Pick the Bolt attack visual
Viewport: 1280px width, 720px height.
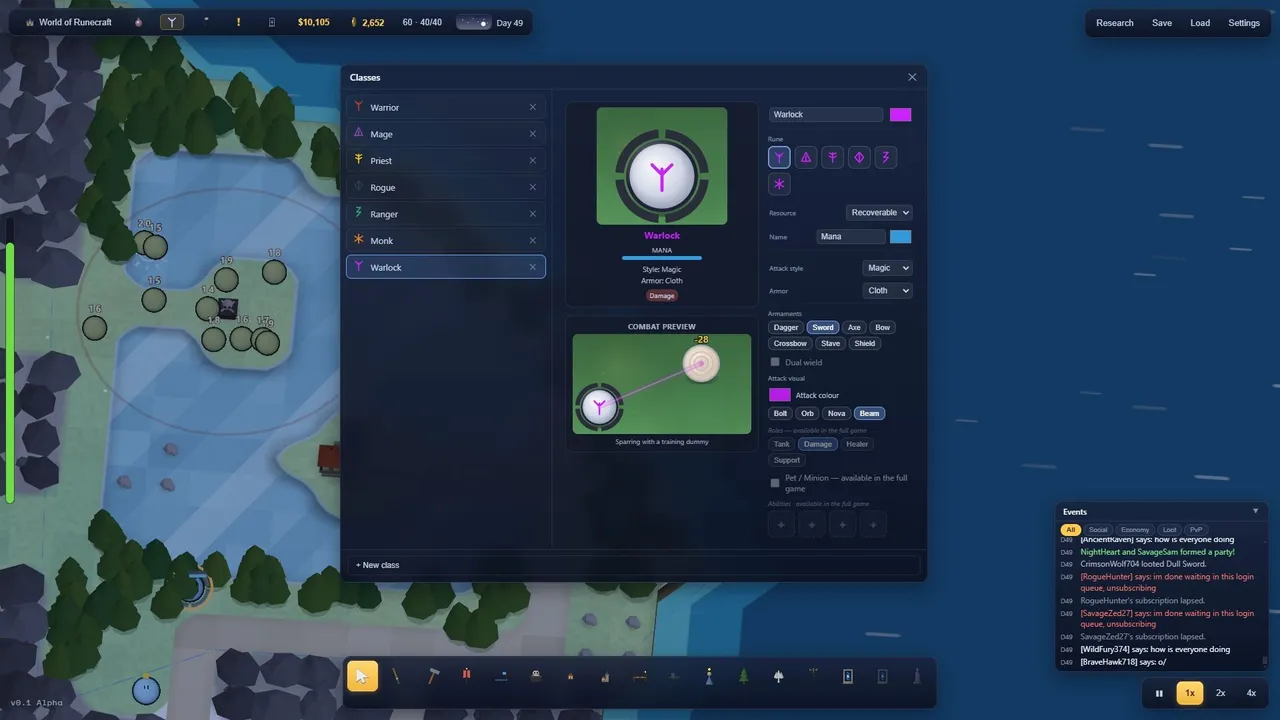(781, 413)
